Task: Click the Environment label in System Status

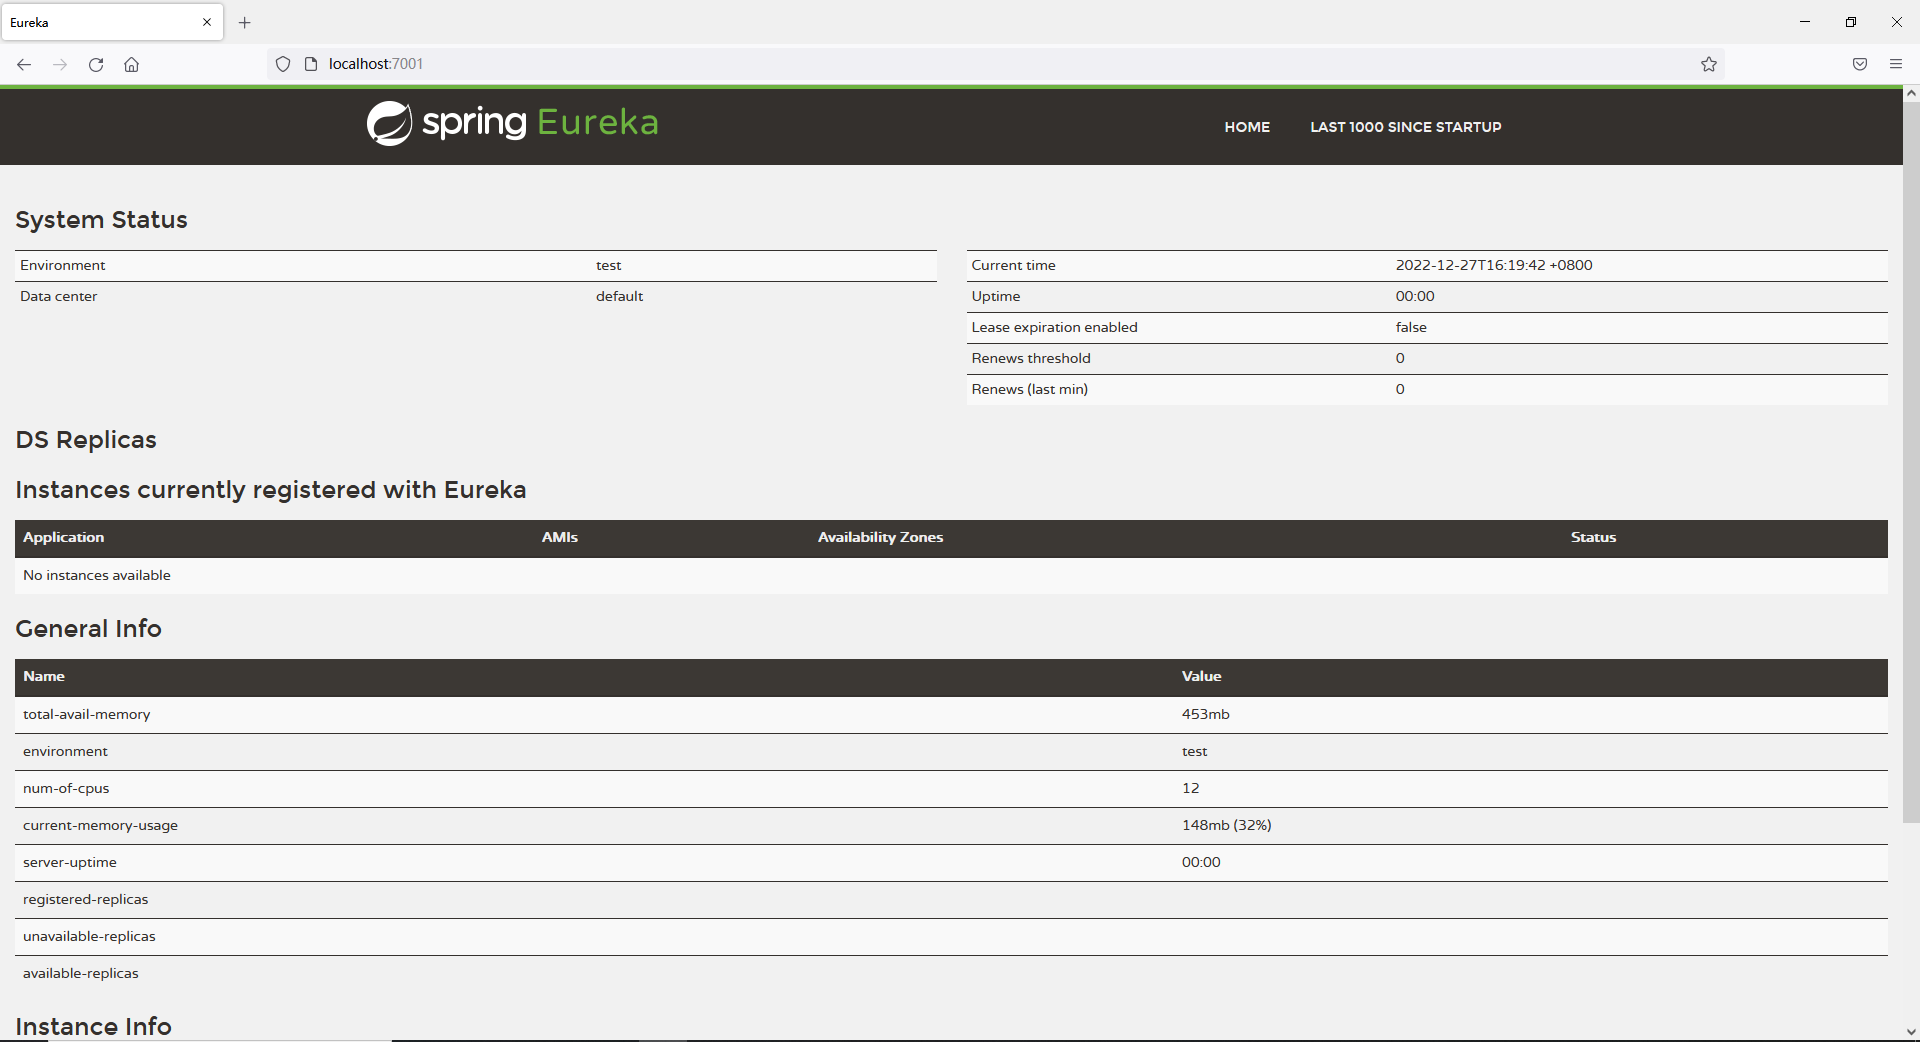Action: (x=62, y=265)
